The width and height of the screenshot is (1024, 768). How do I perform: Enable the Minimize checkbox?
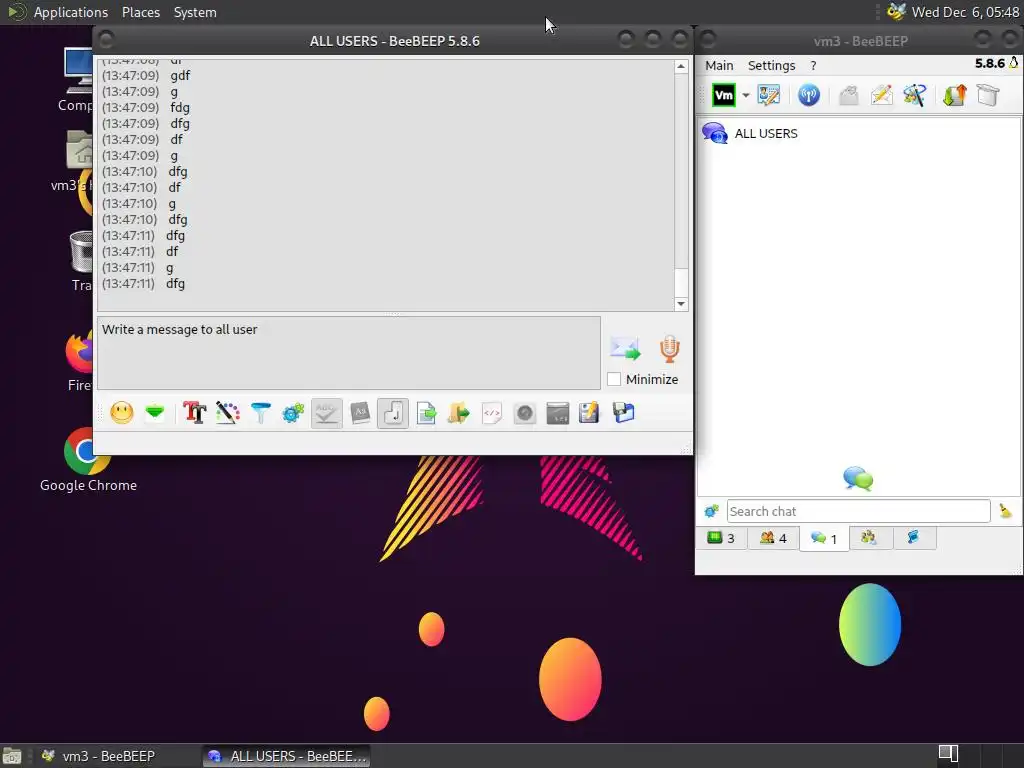click(614, 379)
